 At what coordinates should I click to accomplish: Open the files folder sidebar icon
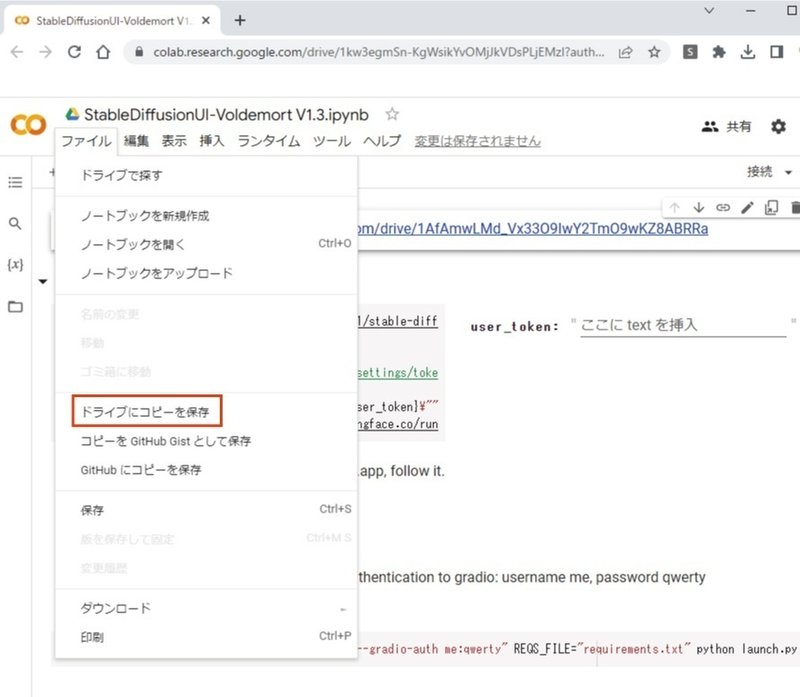tap(15, 307)
